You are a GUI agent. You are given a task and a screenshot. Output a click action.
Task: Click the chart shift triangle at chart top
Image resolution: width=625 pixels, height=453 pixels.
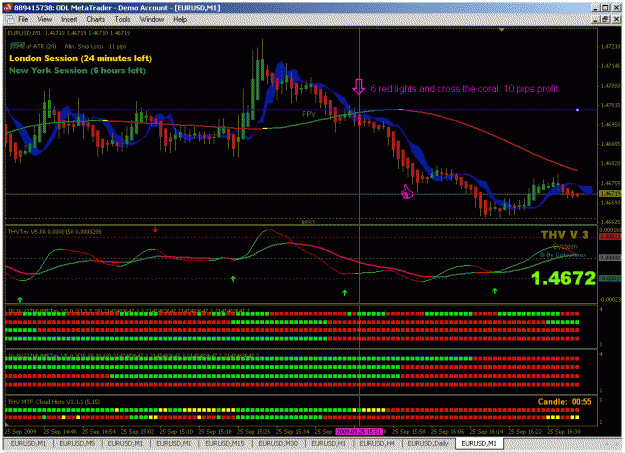click(502, 30)
